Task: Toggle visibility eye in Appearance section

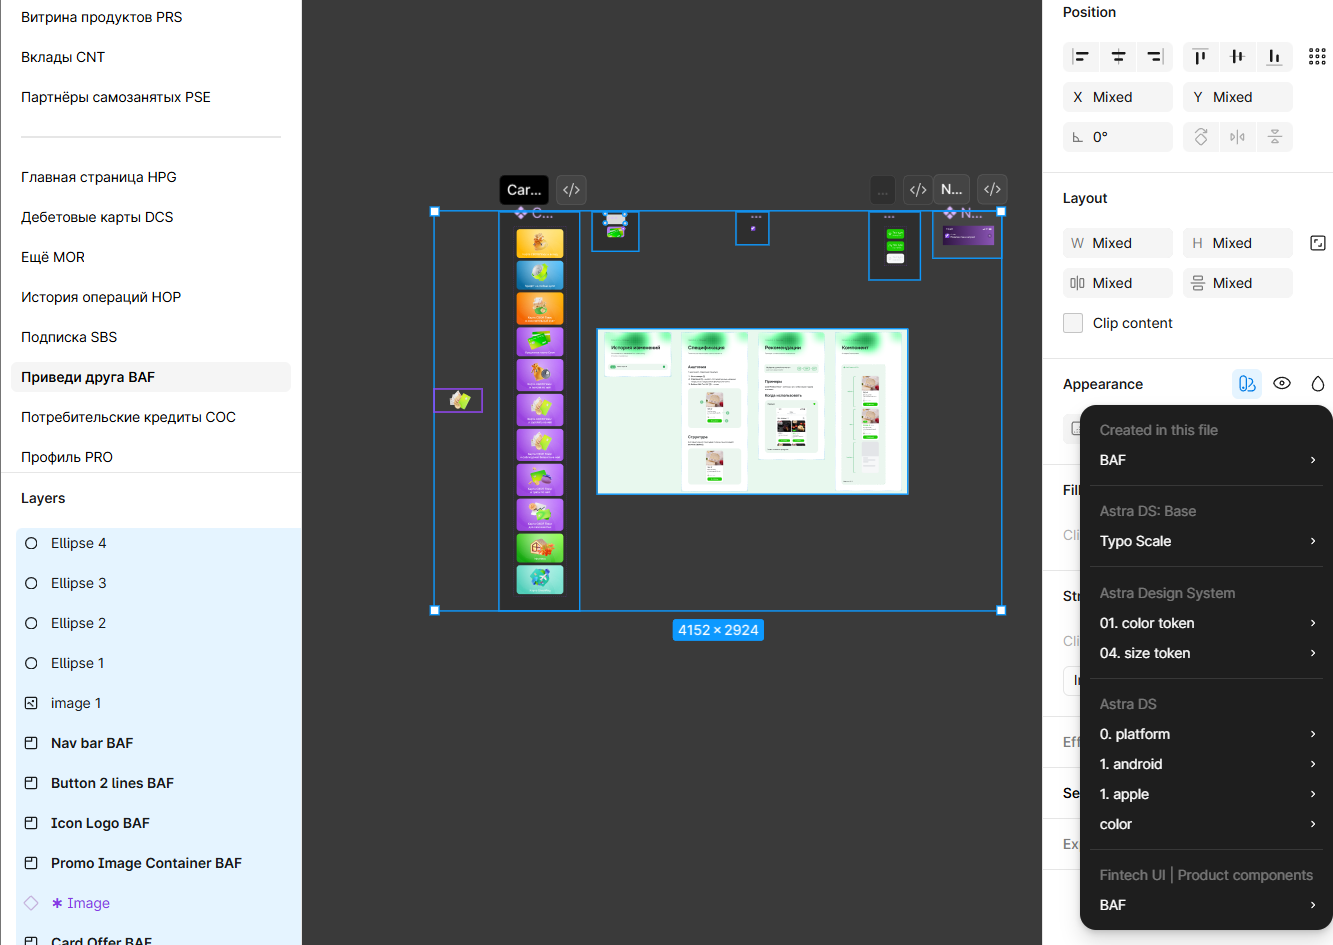Action: click(x=1282, y=384)
